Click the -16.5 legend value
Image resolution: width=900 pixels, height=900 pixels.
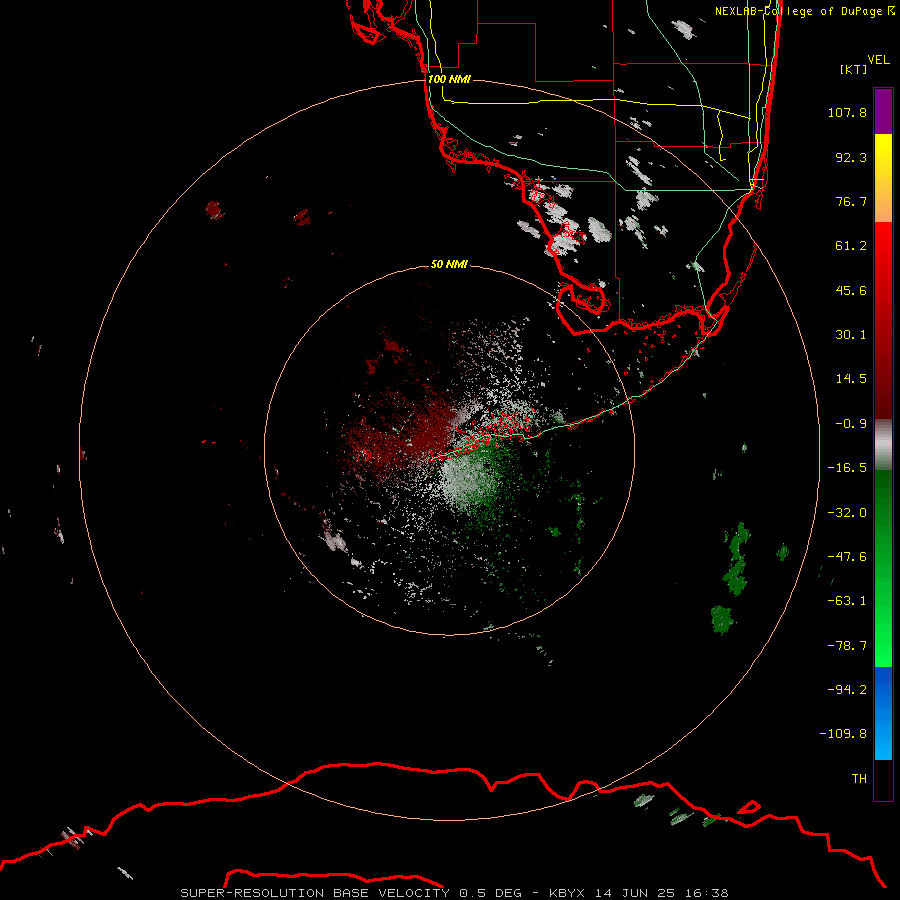[x=847, y=468]
